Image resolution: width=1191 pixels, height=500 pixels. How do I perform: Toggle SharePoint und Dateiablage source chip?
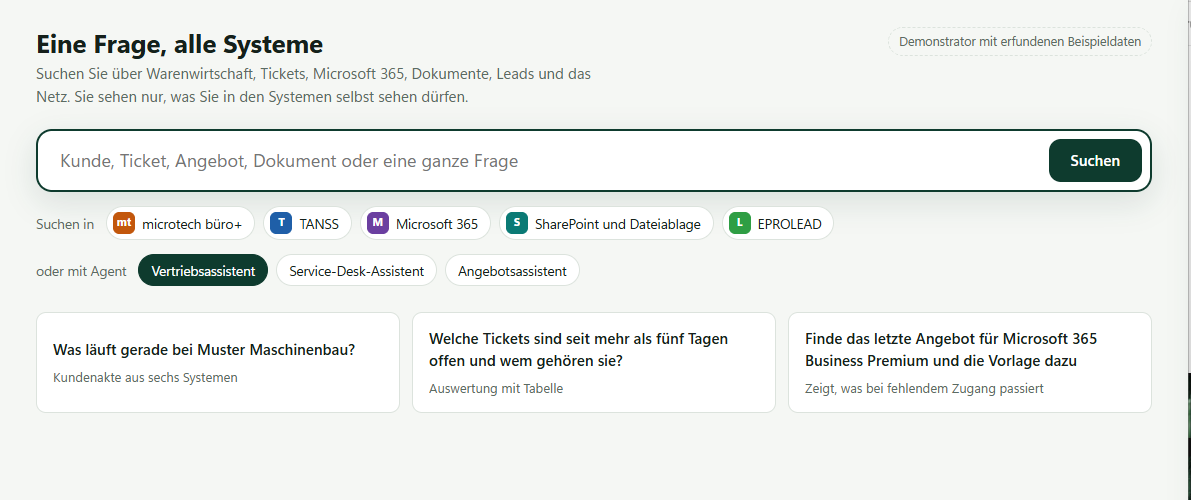click(606, 223)
